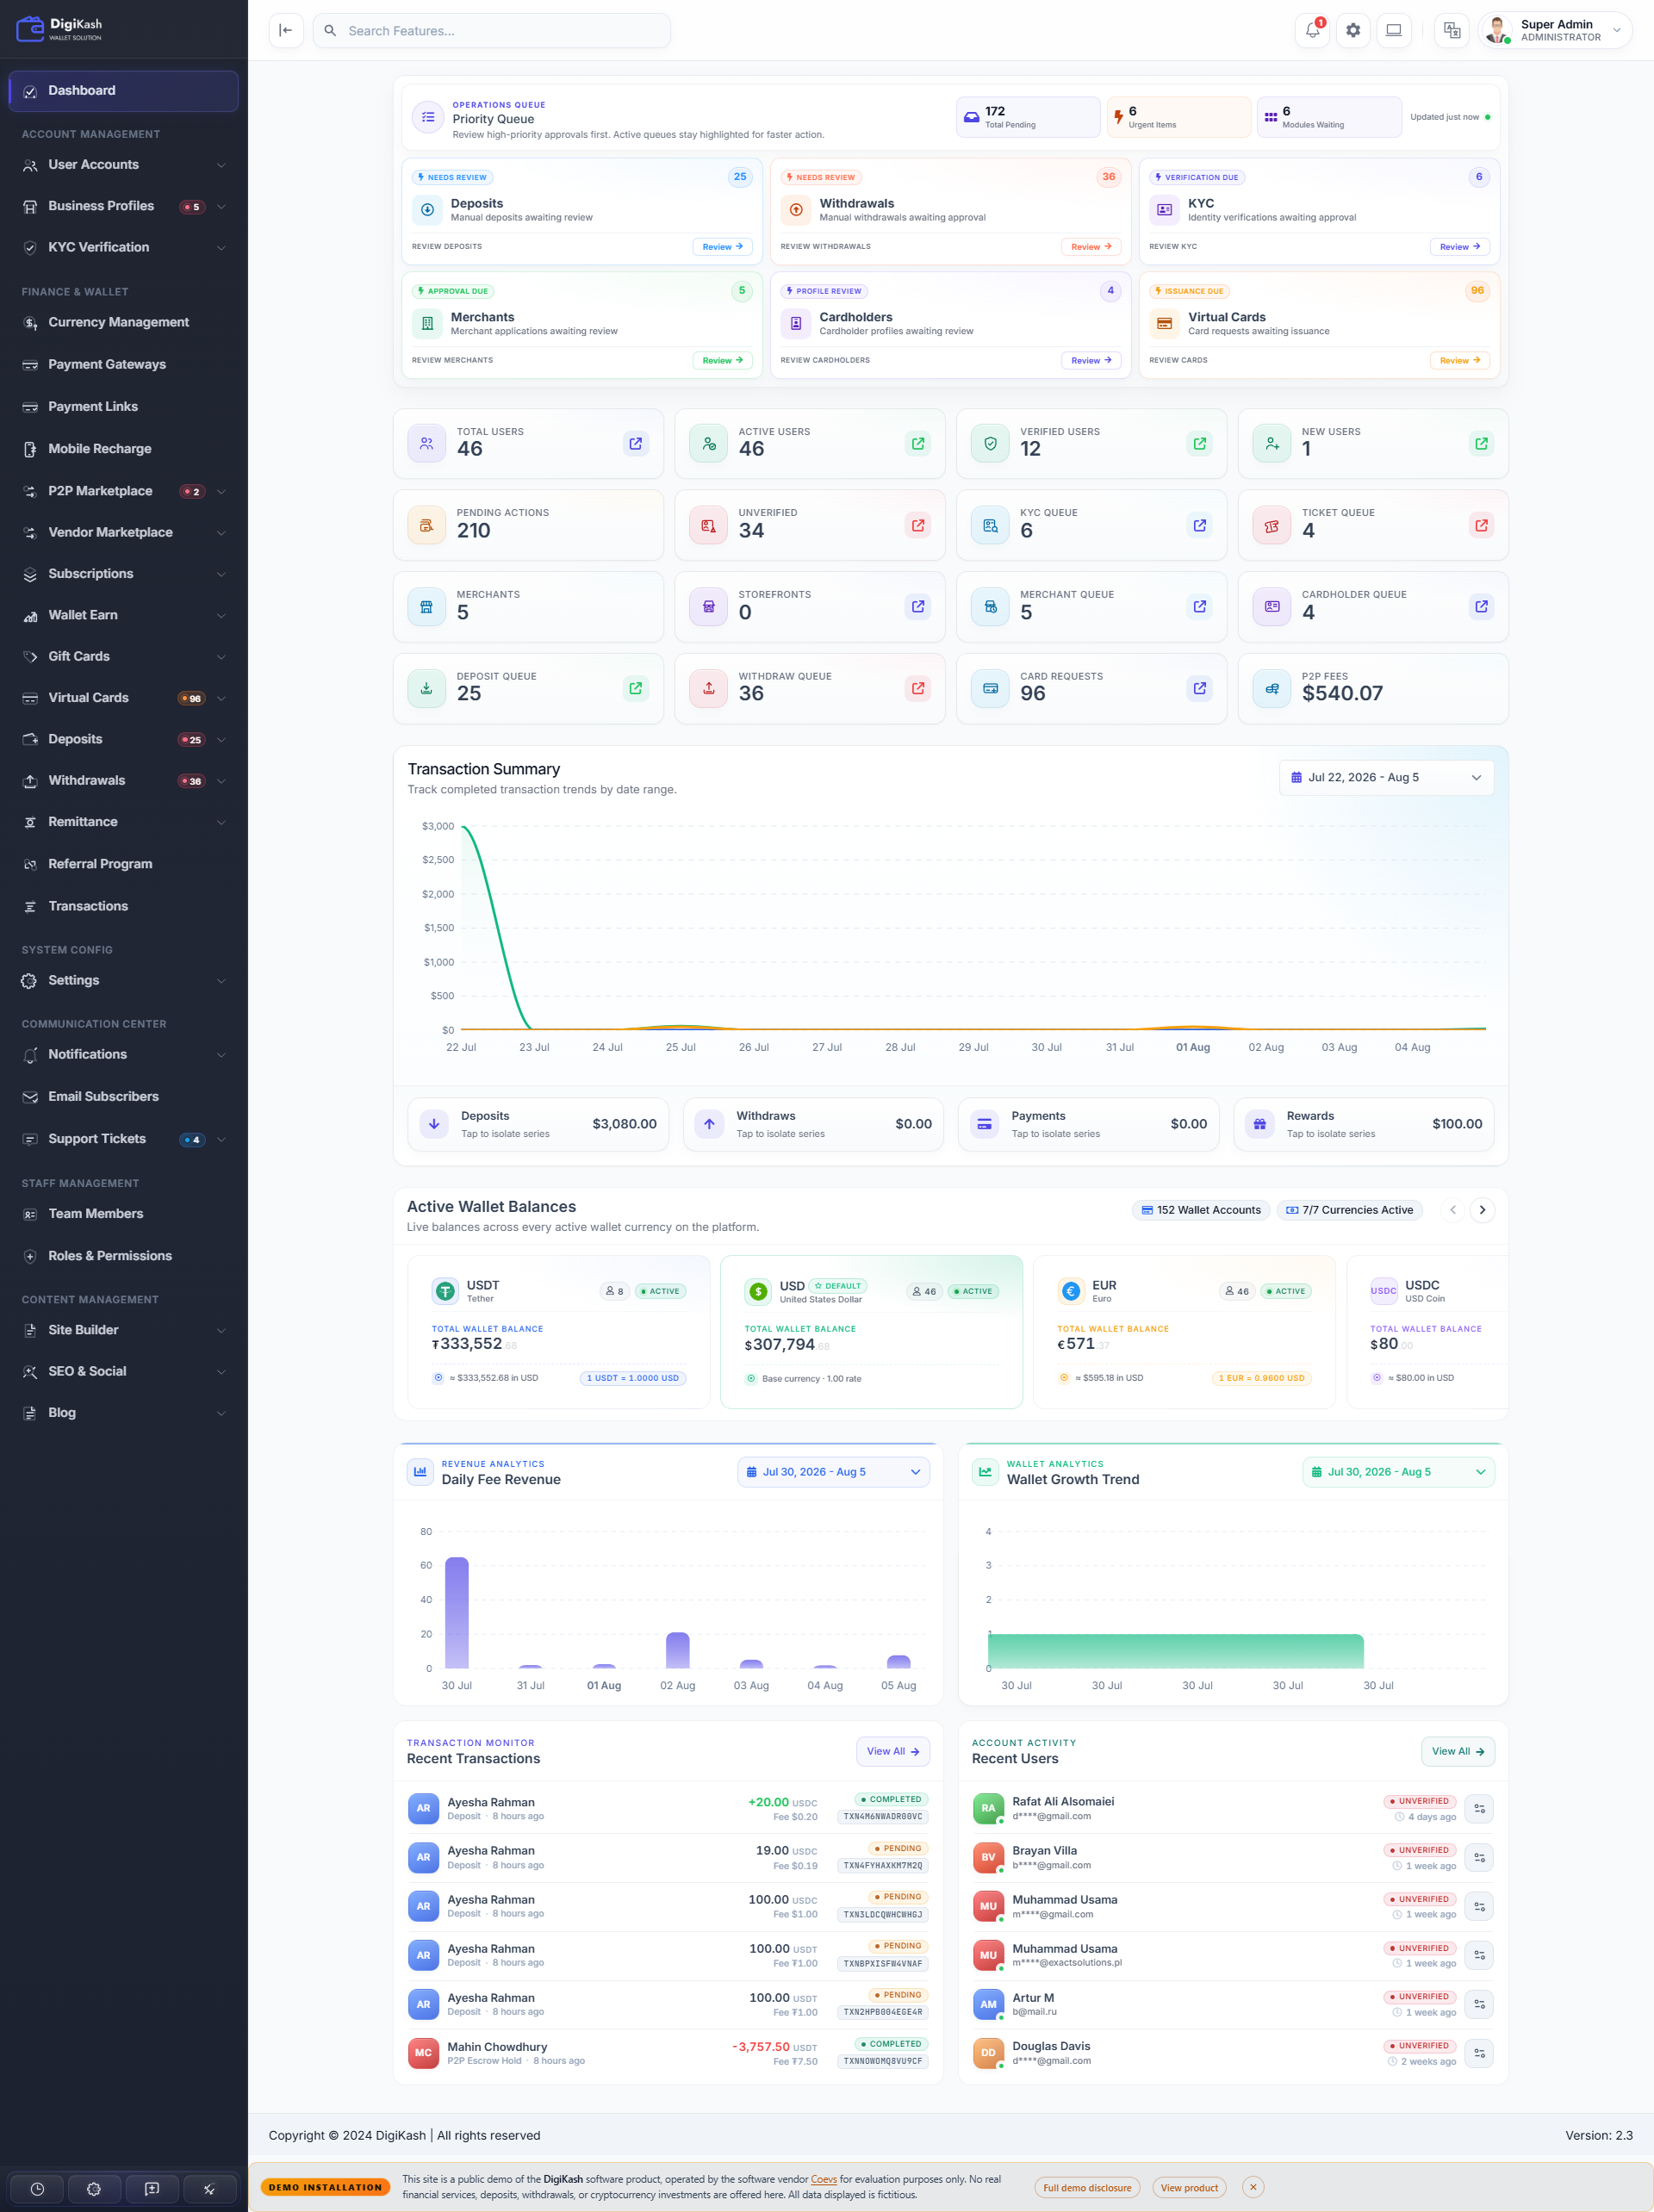1654x2212 pixels.
Task: Click View All for Recent Transactions
Action: point(893,1751)
